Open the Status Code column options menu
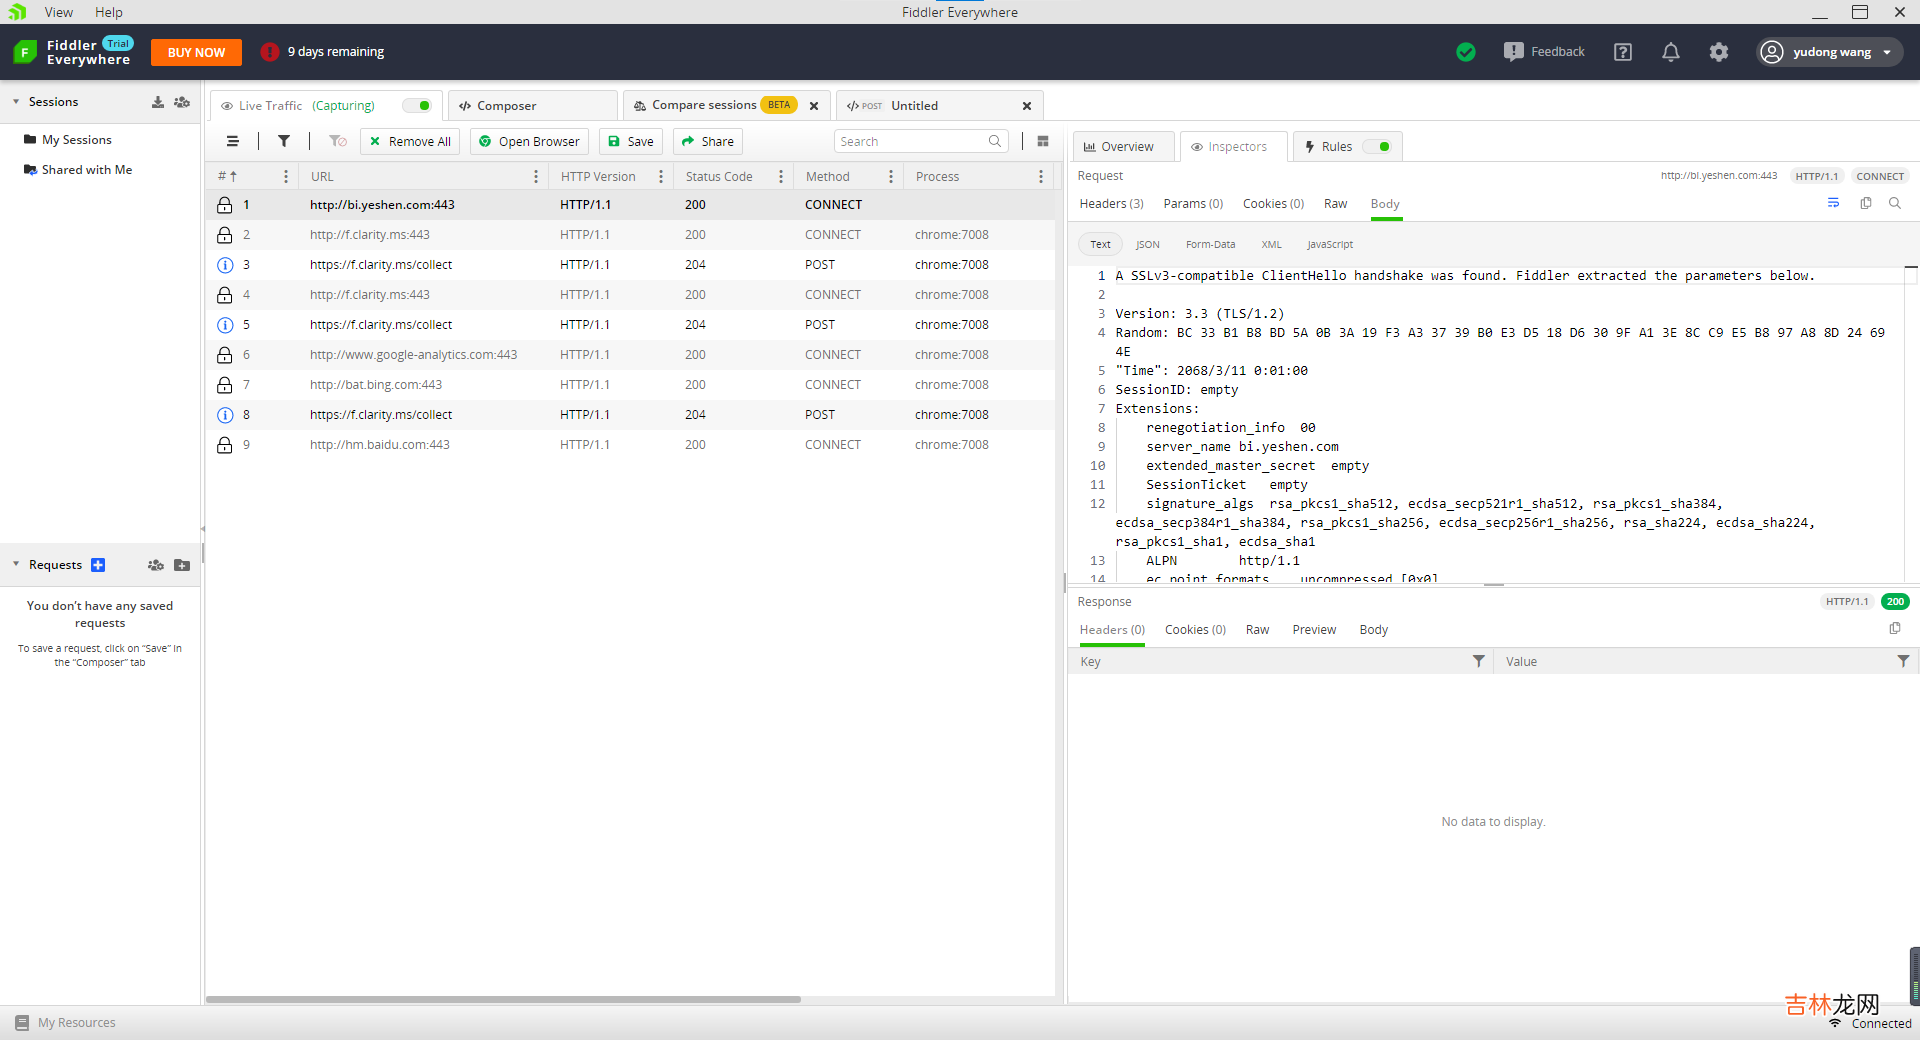The width and height of the screenshot is (1920, 1040). click(781, 176)
